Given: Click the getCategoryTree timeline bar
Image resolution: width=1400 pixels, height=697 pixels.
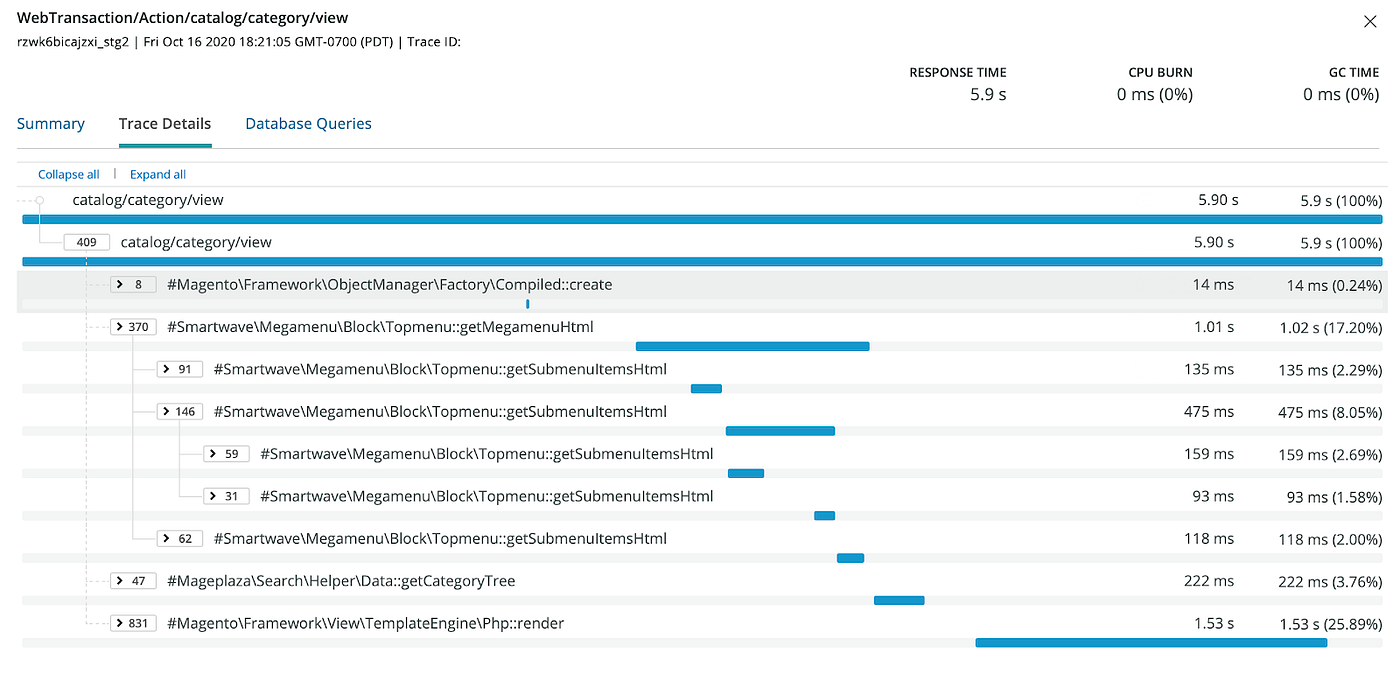Looking at the screenshot, I should (x=899, y=600).
